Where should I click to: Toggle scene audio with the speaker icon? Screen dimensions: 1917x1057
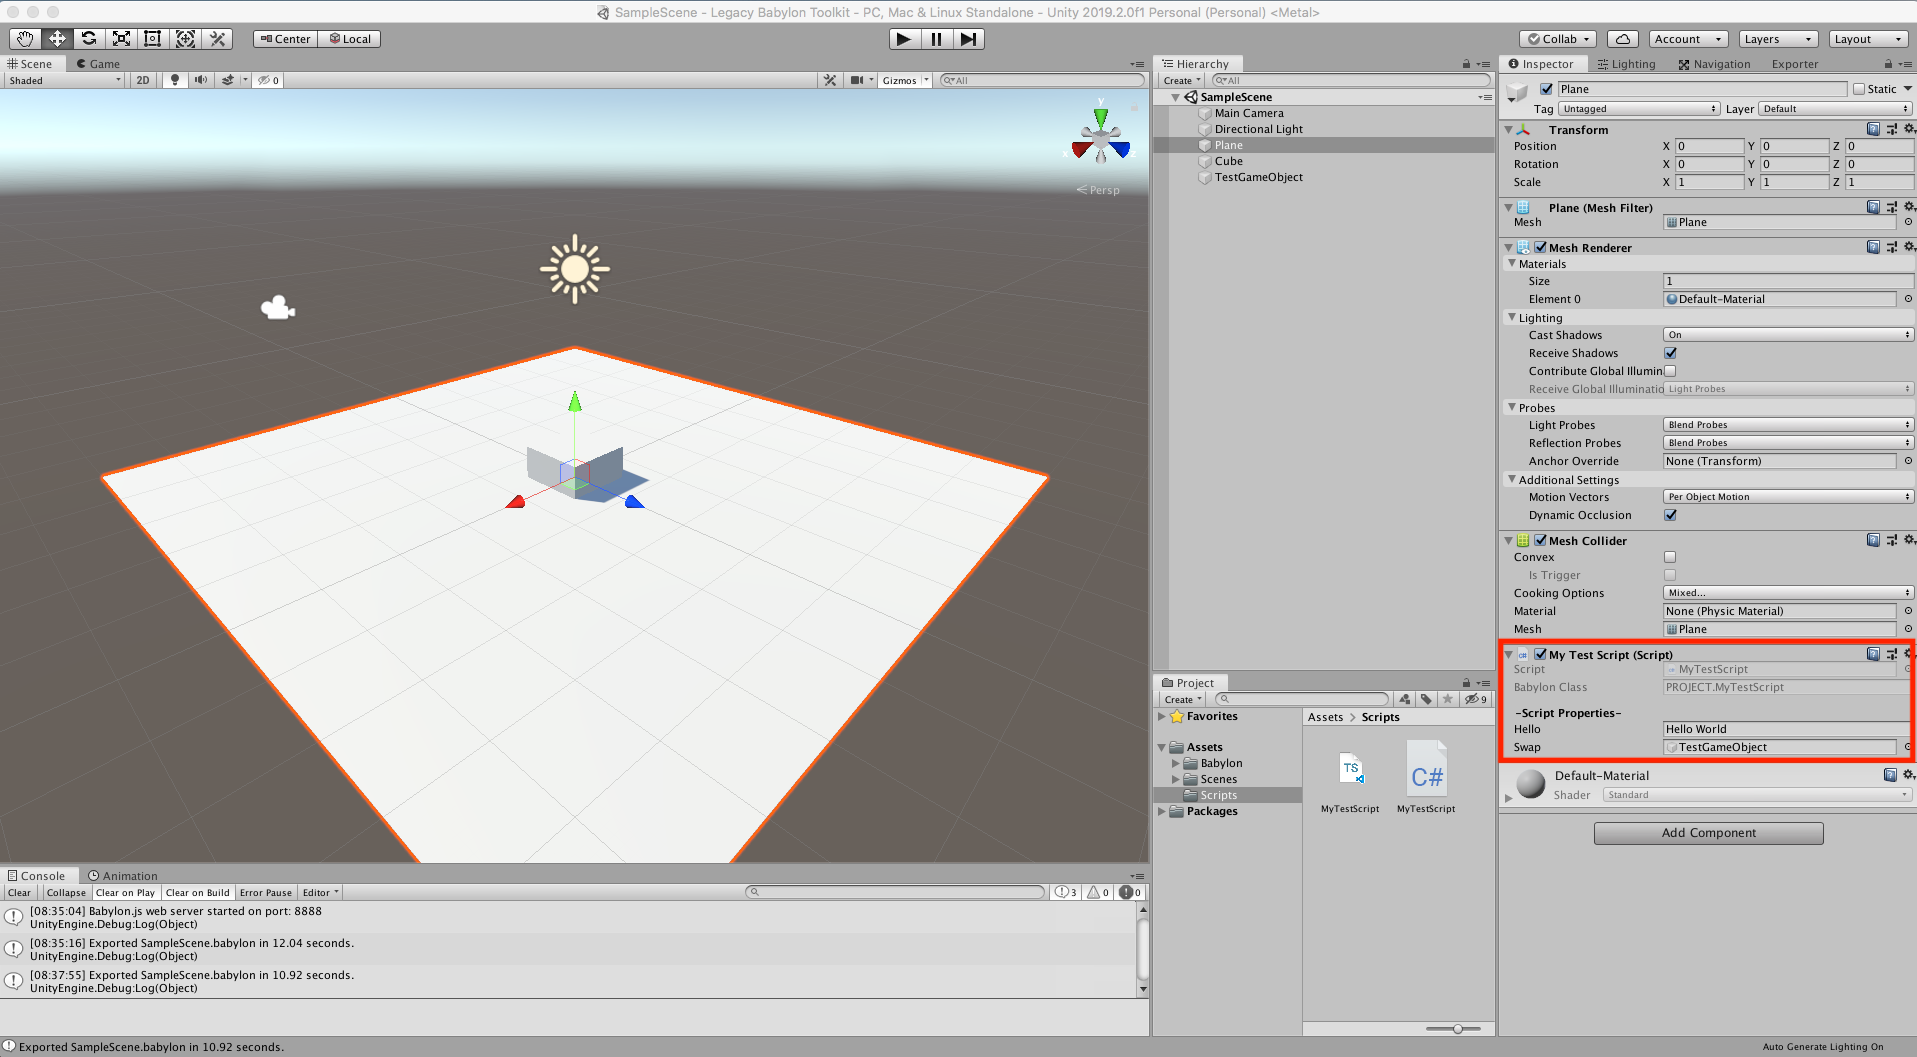(x=201, y=80)
